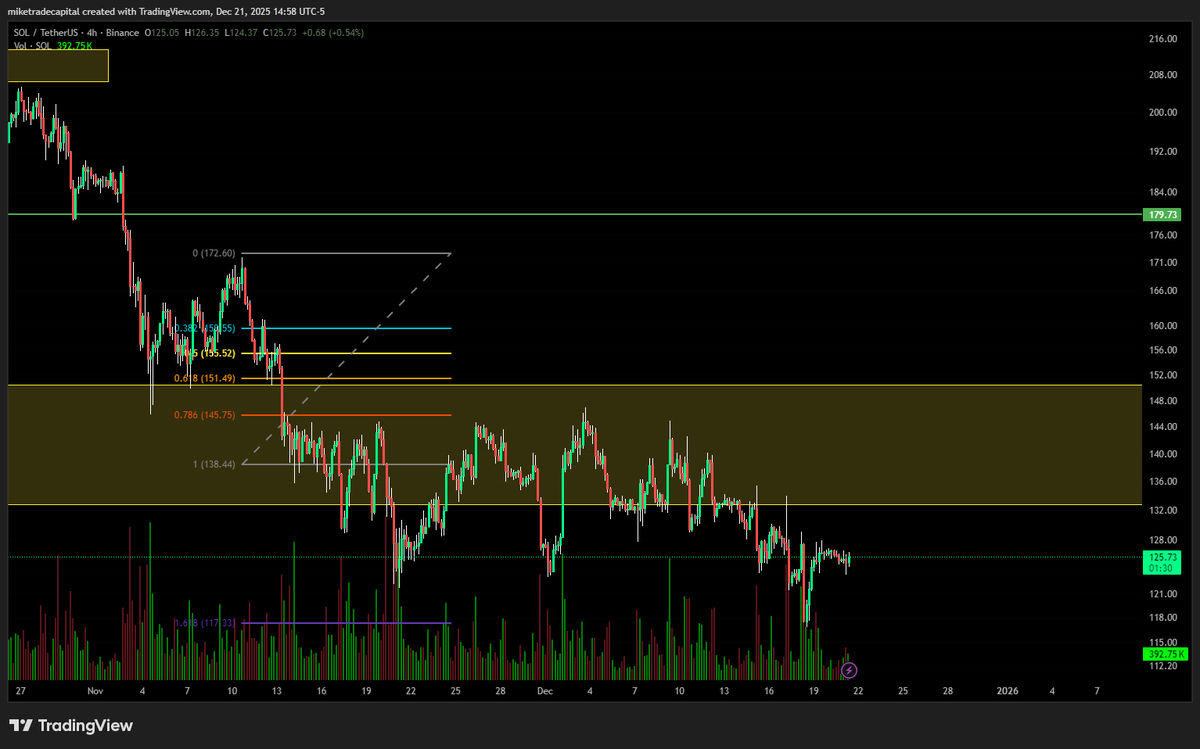Screen dimensions: 1200x749
Task: Click the 2026 label on the time axis
Action: point(1007,691)
